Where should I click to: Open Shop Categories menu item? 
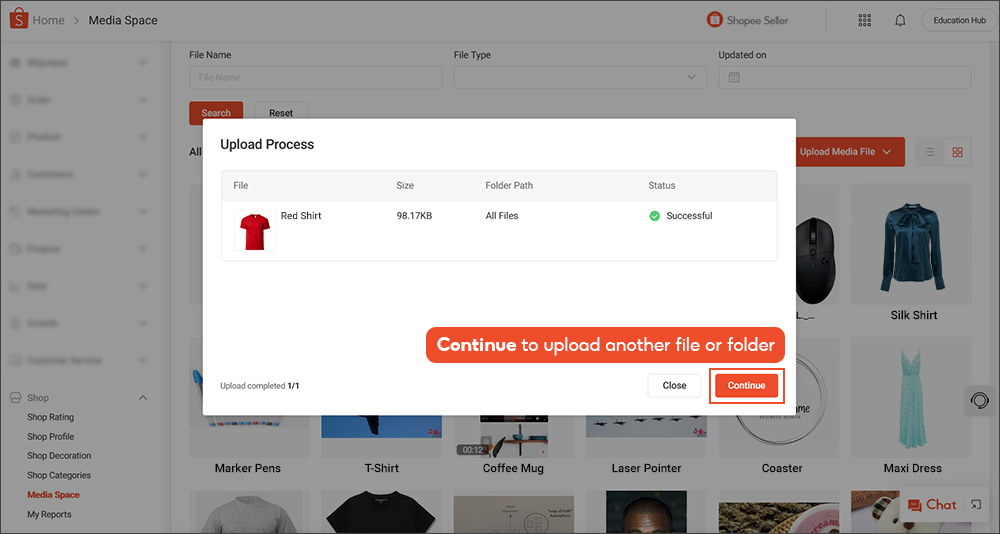coord(59,475)
